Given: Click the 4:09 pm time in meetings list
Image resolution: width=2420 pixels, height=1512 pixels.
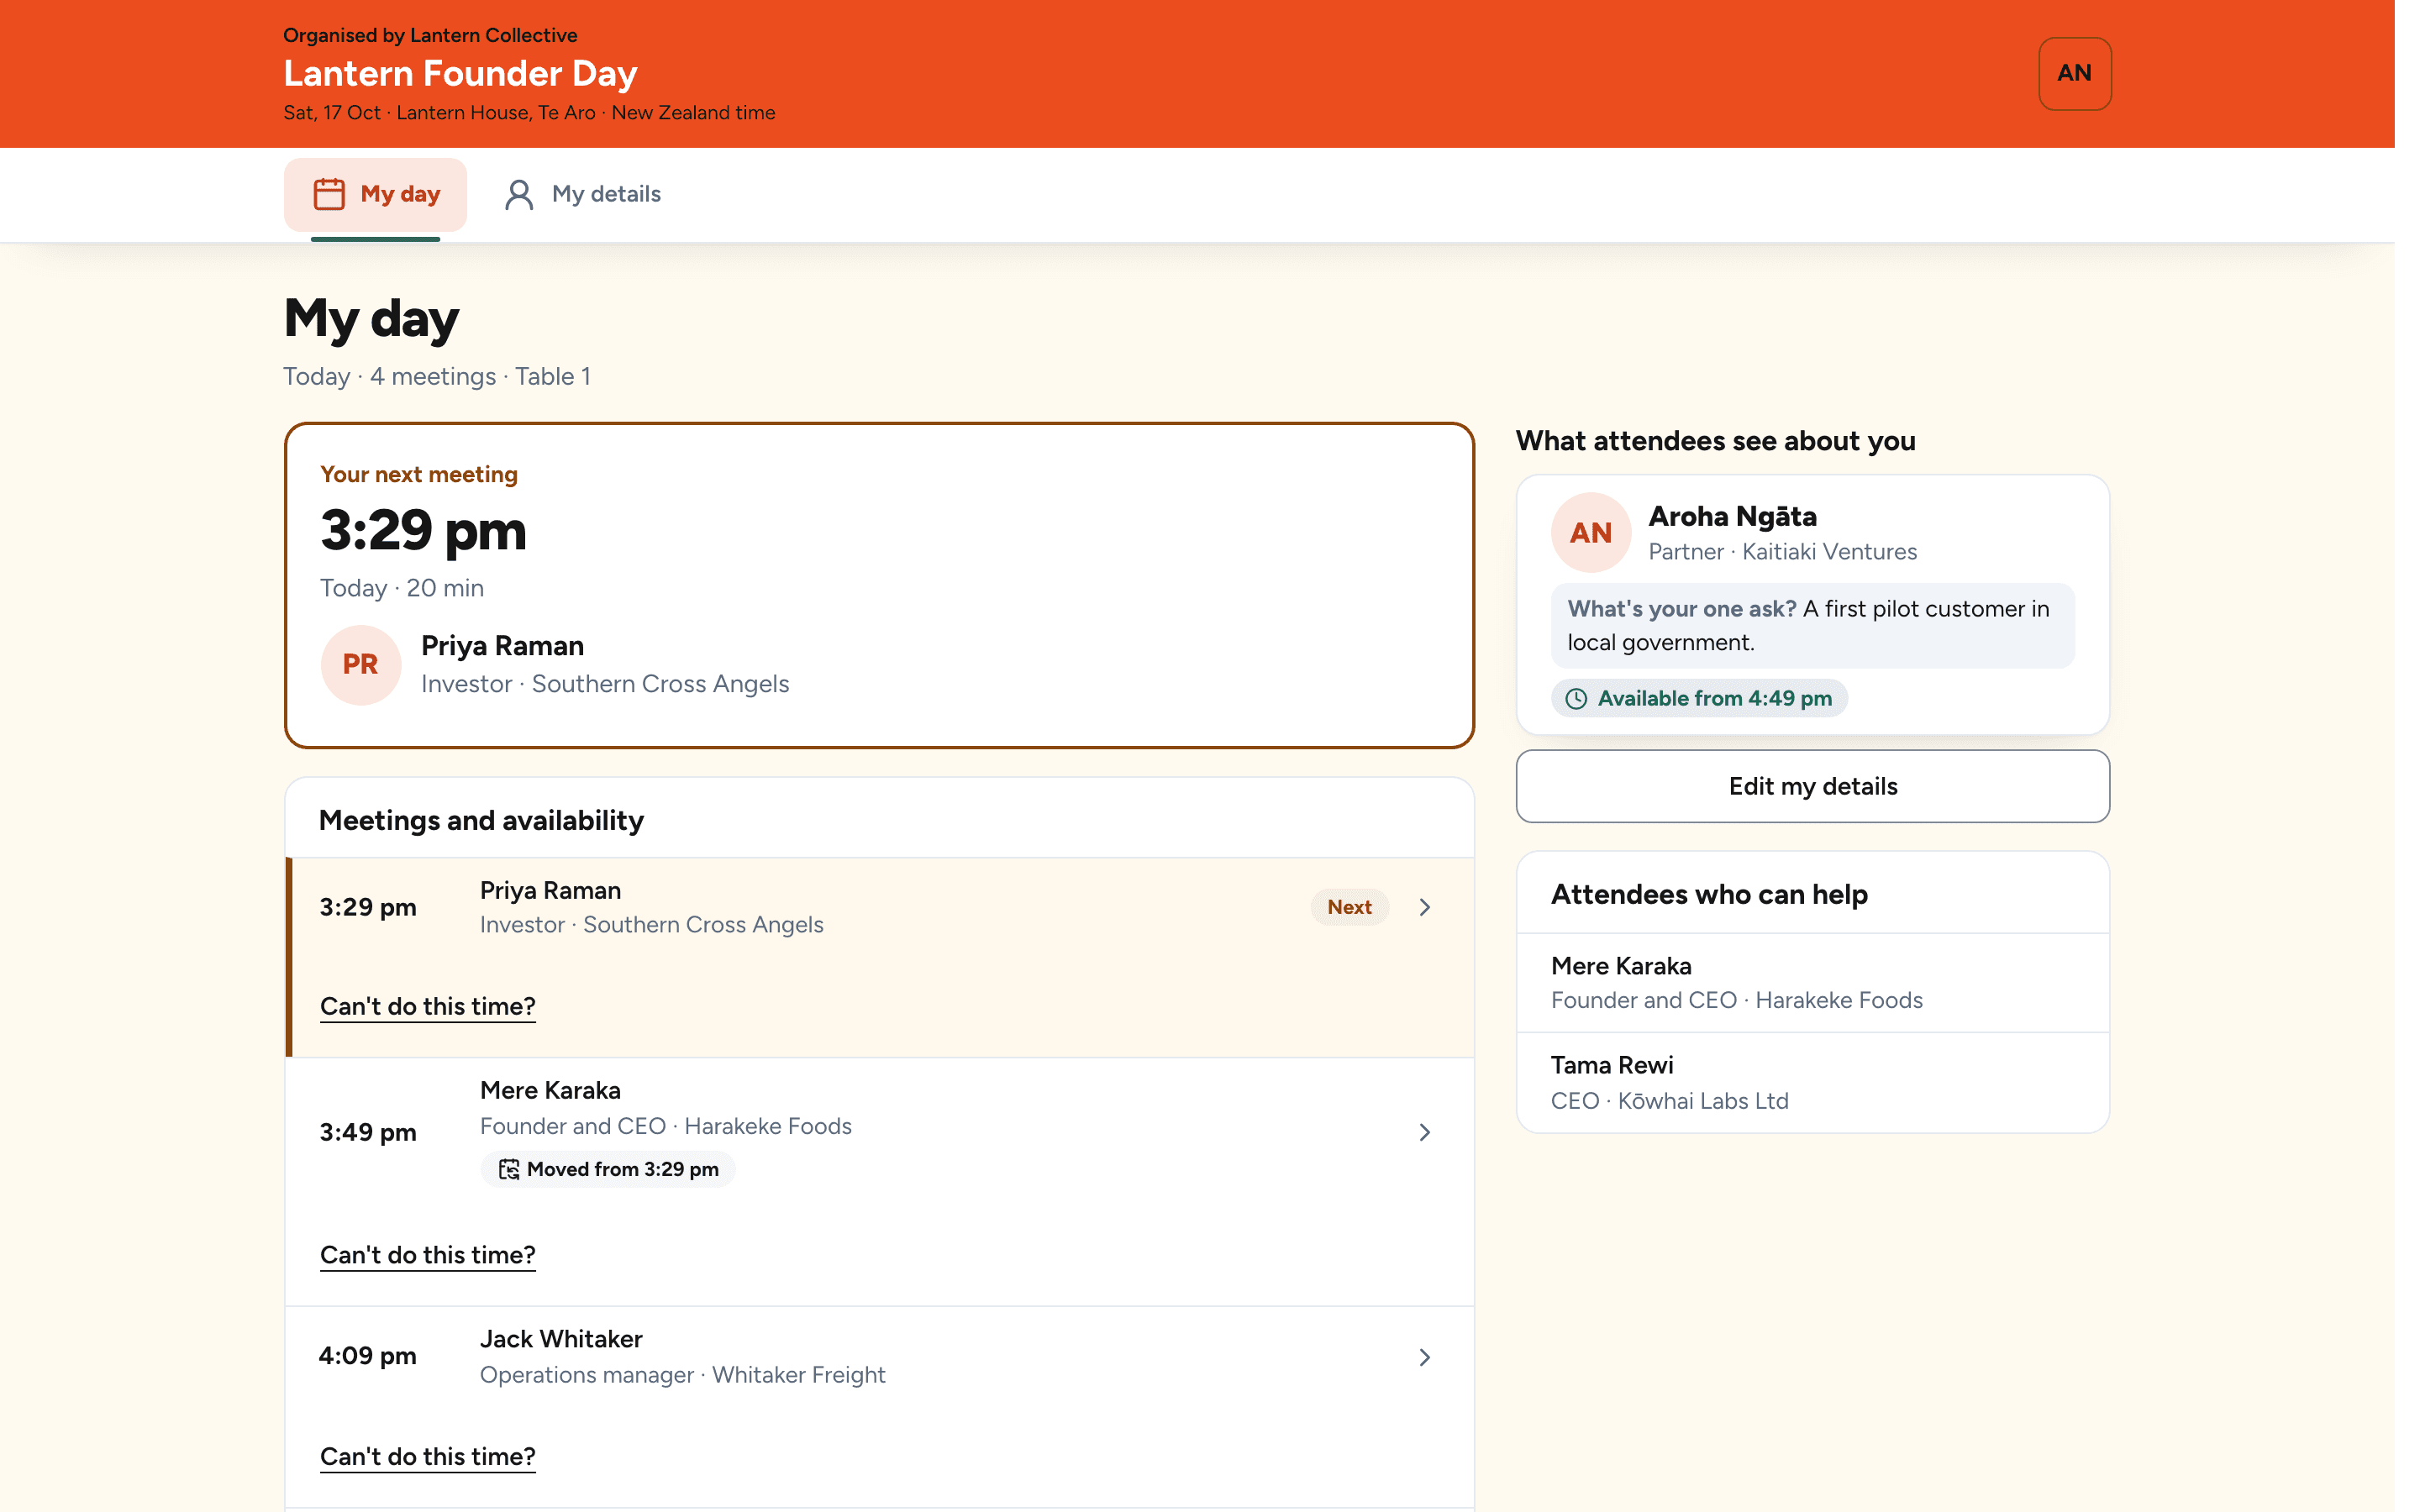Looking at the screenshot, I should click(x=368, y=1356).
